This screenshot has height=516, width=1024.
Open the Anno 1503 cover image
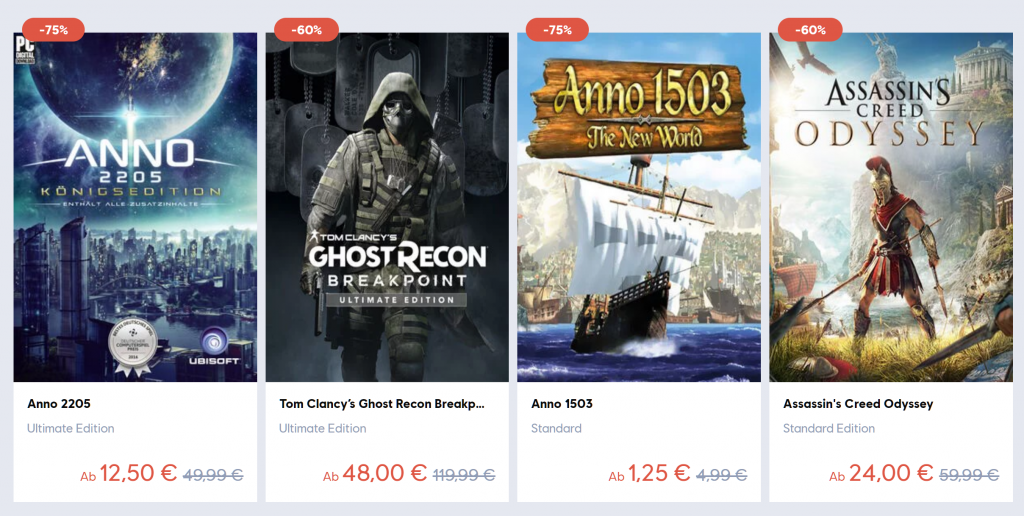(x=639, y=207)
